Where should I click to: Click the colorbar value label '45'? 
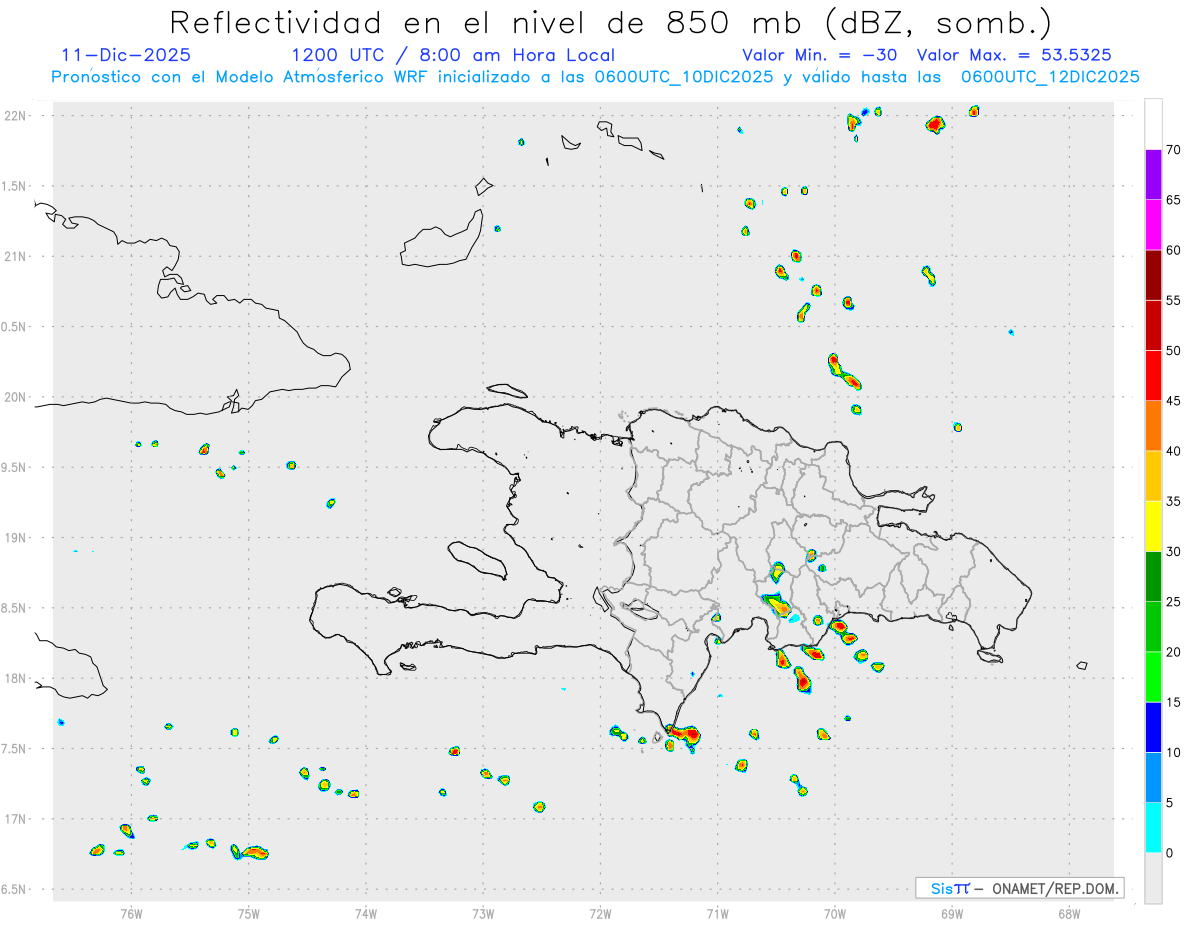point(1174,401)
